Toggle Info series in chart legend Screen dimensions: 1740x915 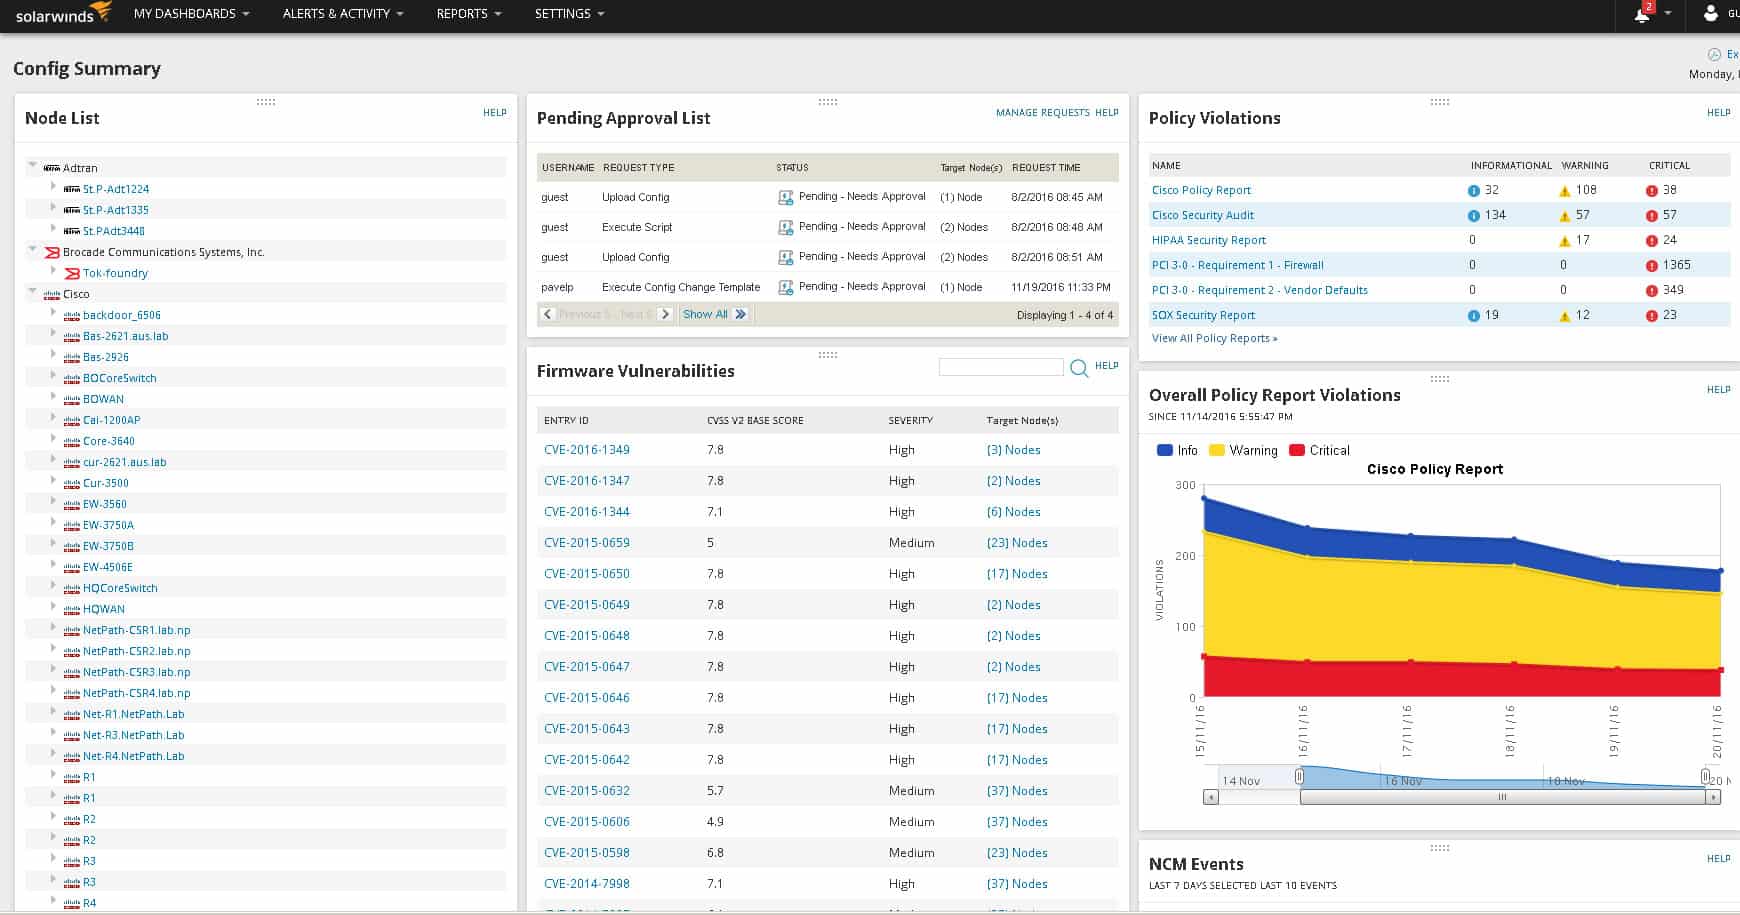coord(1177,450)
